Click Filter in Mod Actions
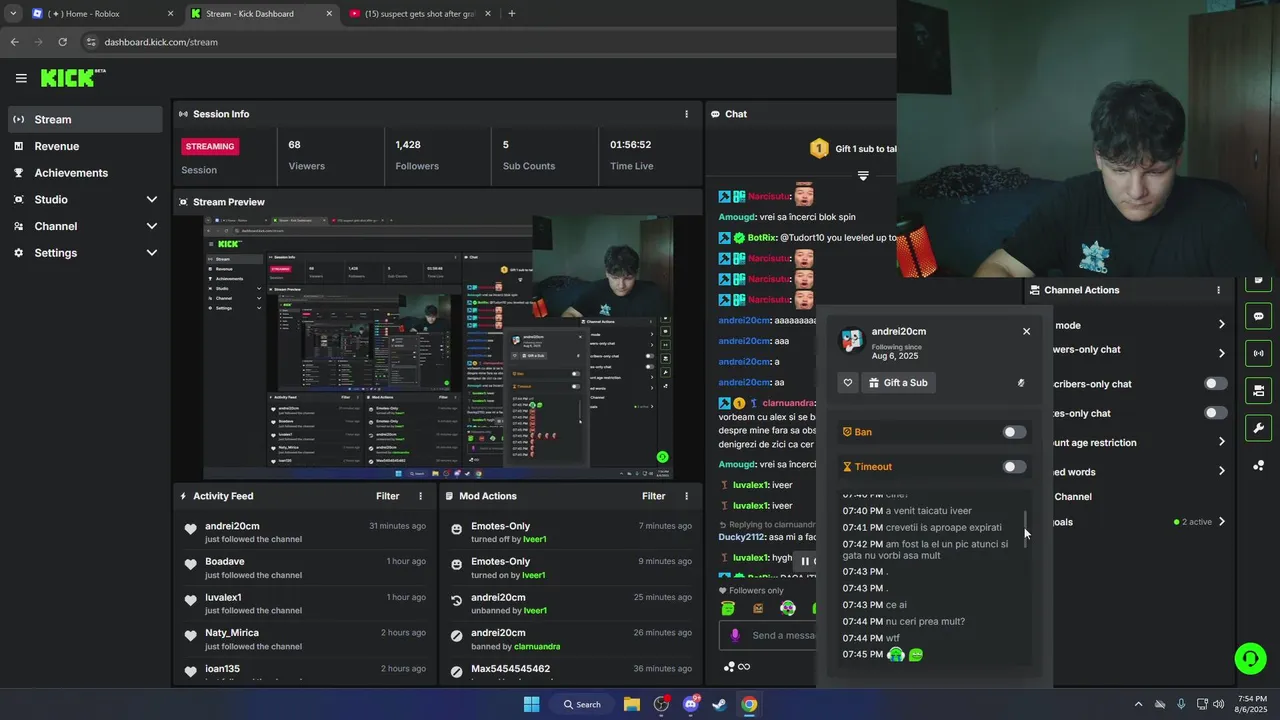 [654, 496]
